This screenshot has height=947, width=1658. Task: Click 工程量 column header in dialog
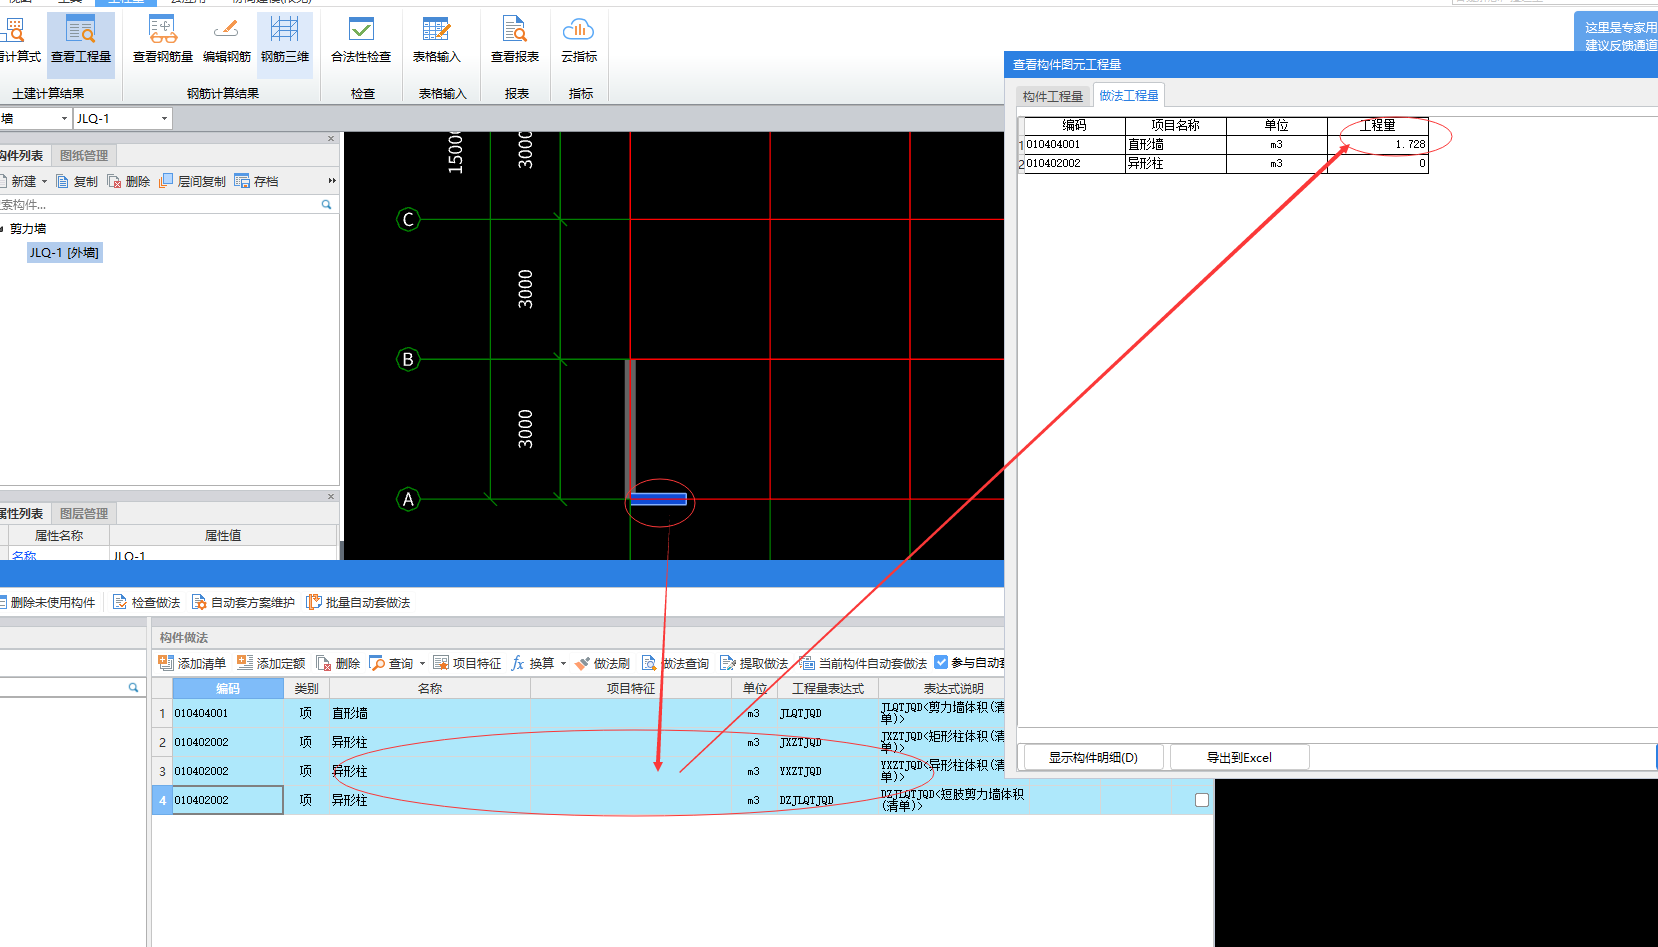(1377, 125)
